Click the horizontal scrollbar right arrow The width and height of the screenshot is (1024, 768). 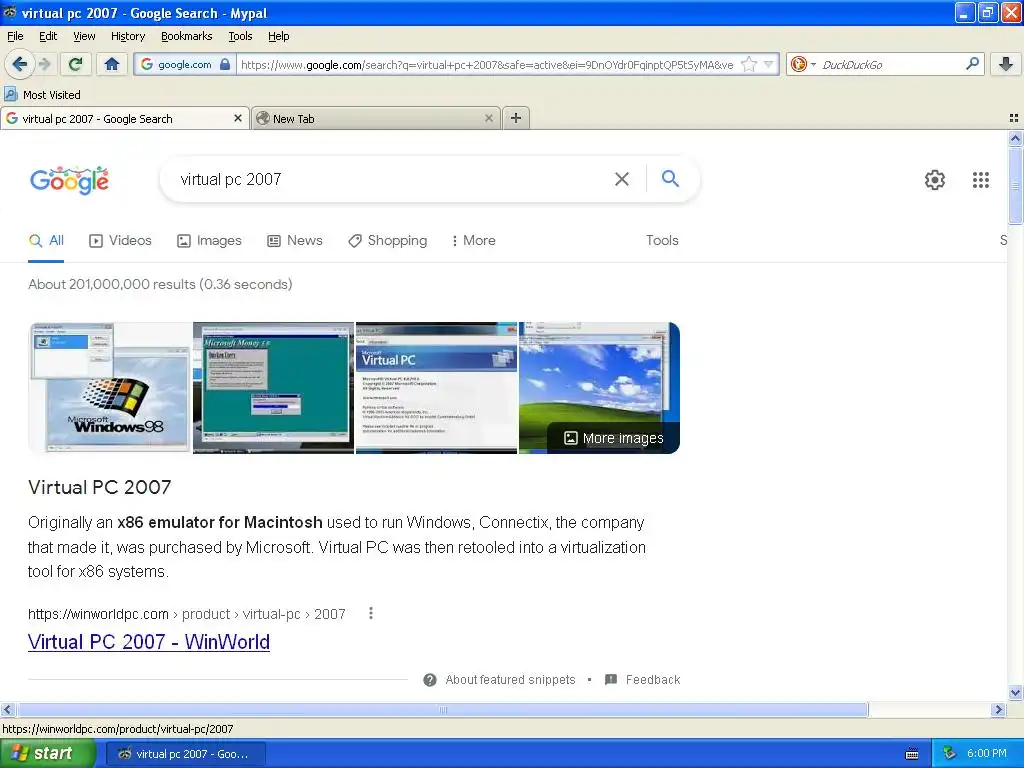coord(998,709)
